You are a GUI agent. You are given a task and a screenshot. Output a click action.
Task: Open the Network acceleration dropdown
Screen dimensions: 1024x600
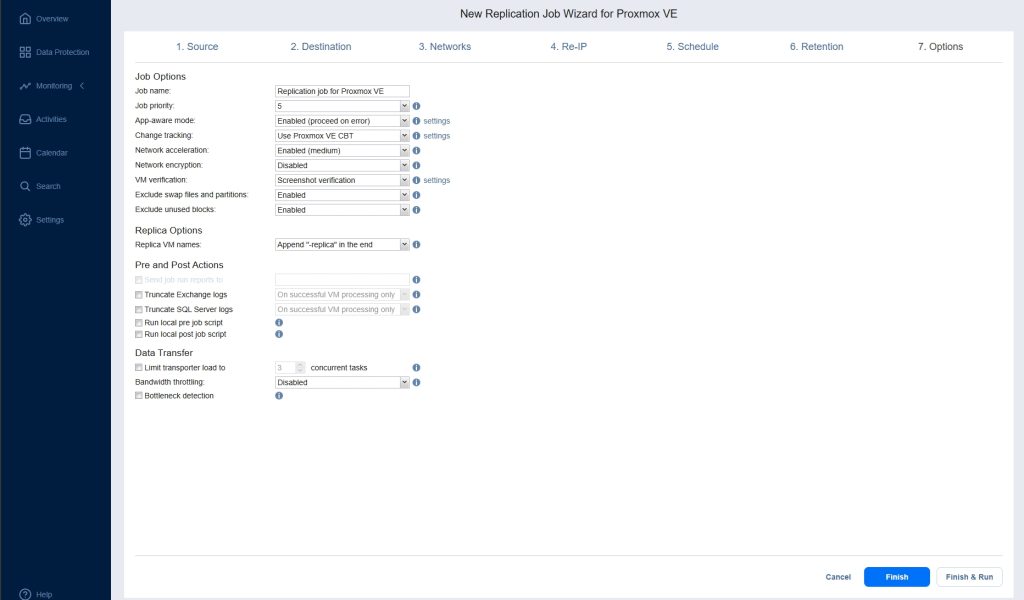[x=342, y=150]
